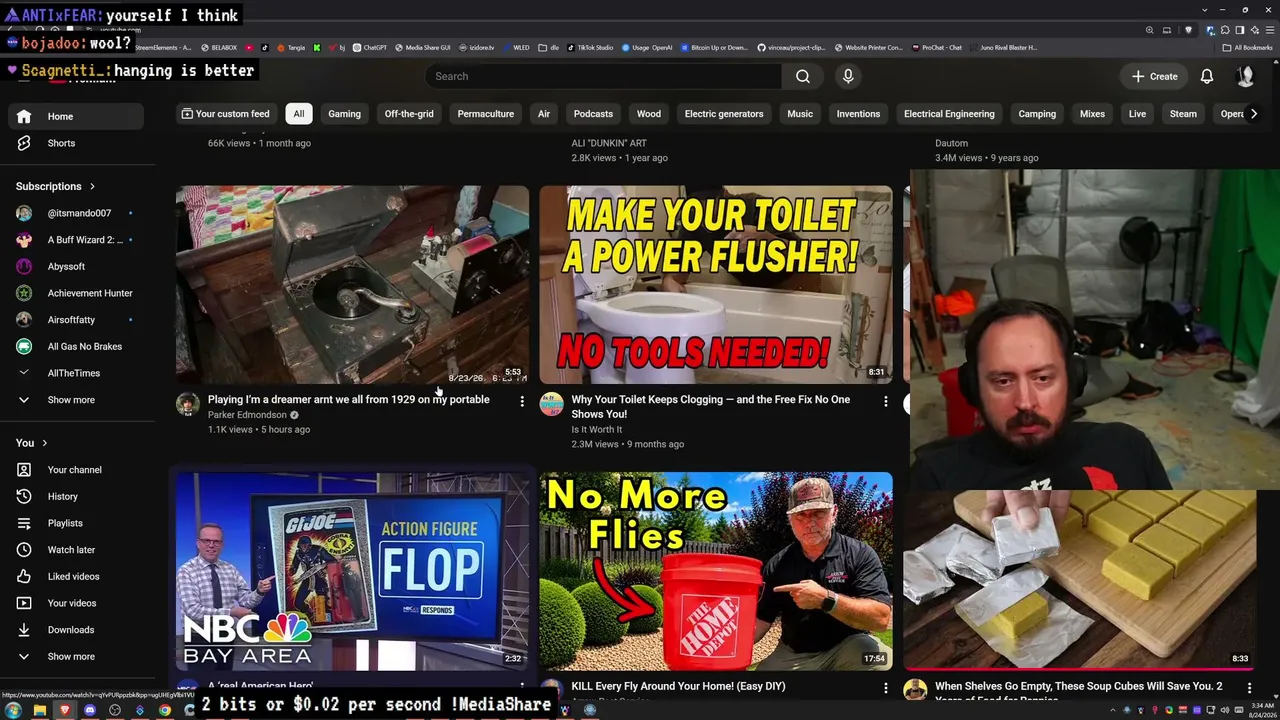Open All Gas No Brakes subscription
Image resolution: width=1280 pixels, height=720 pixels.
click(76, 347)
